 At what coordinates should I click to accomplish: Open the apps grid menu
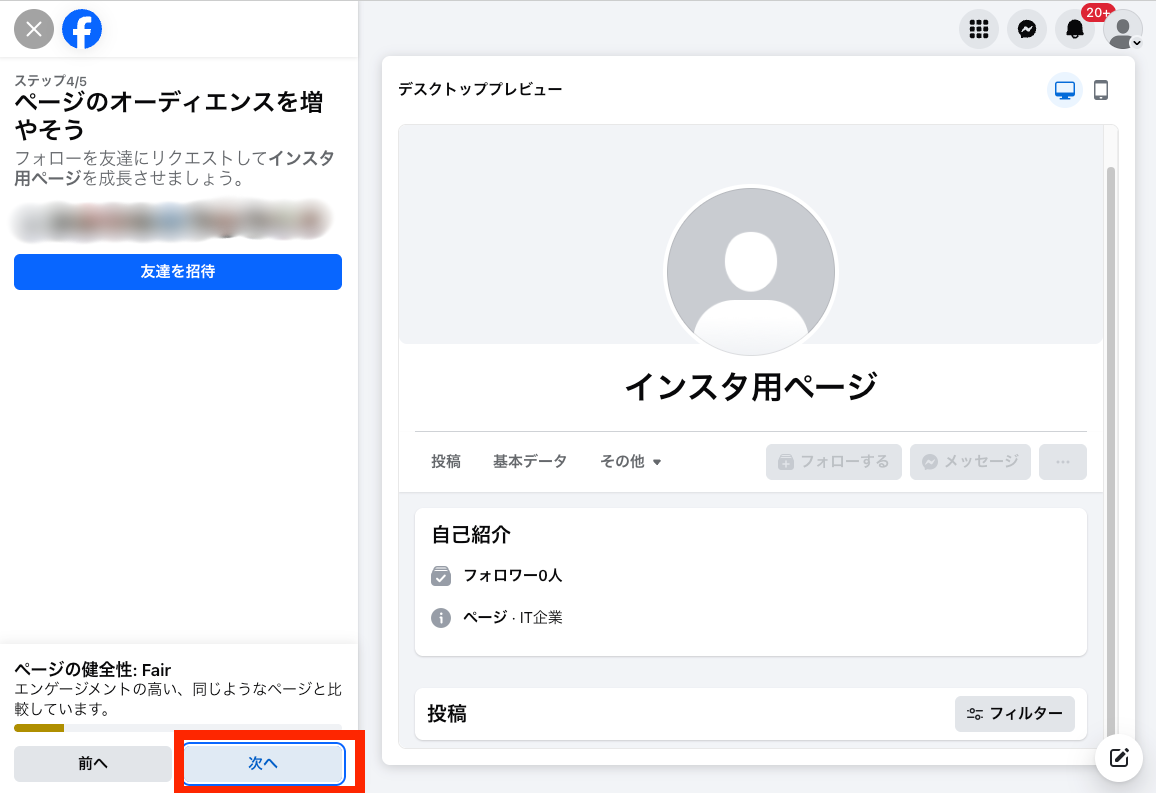pyautogui.click(x=978, y=29)
